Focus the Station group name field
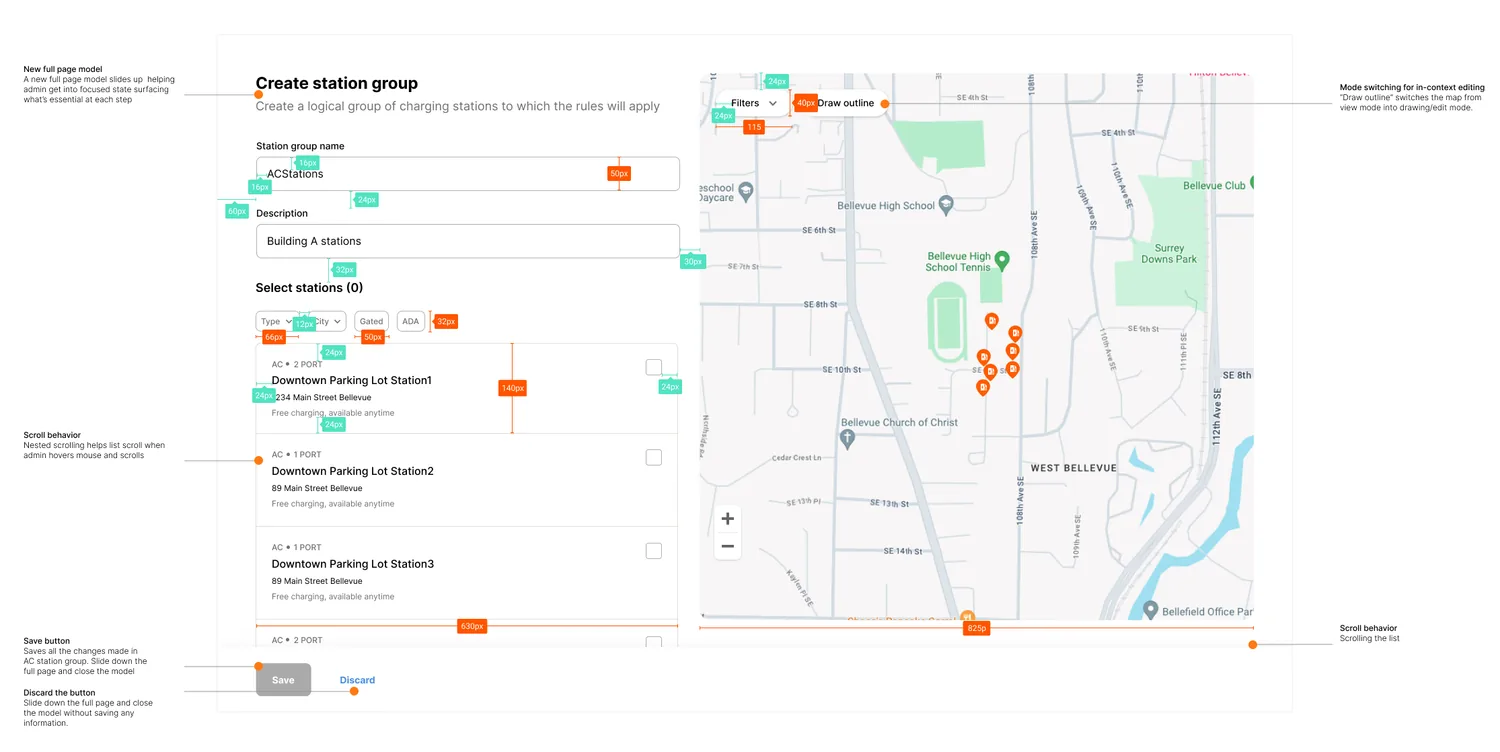 pyautogui.click(x=468, y=174)
